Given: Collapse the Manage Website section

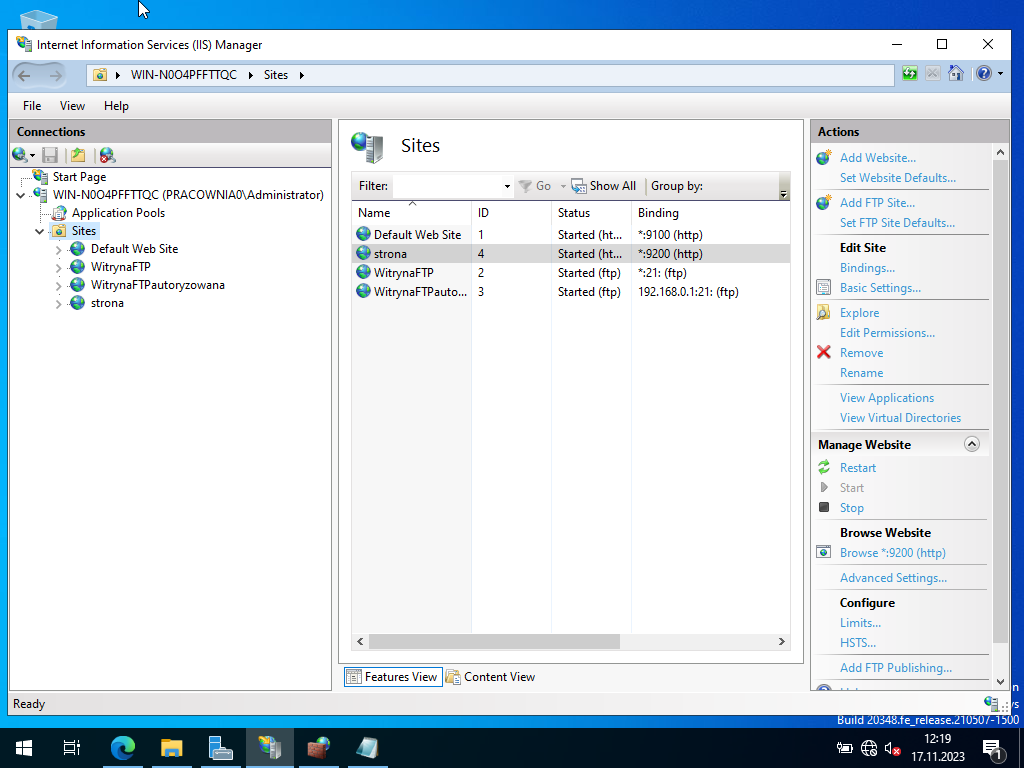Looking at the screenshot, I should [972, 444].
